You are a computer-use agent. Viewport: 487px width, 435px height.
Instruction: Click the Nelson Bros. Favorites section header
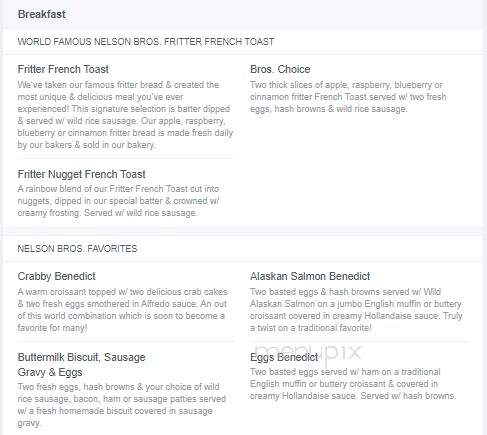tap(77, 249)
